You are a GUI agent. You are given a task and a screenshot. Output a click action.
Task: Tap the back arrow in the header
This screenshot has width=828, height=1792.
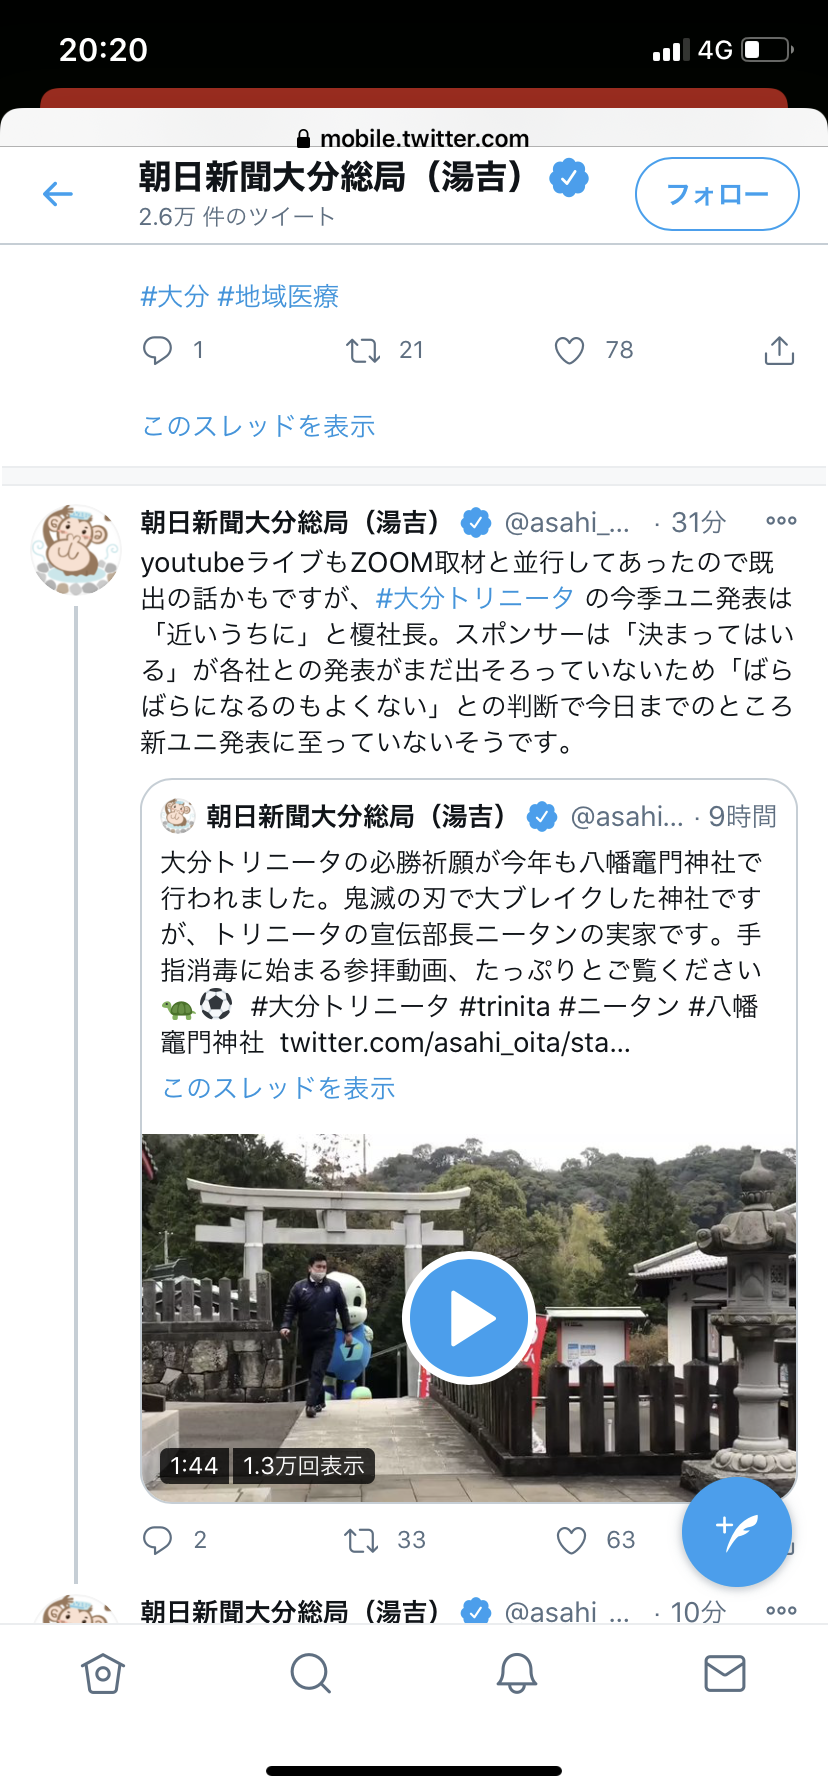click(58, 194)
